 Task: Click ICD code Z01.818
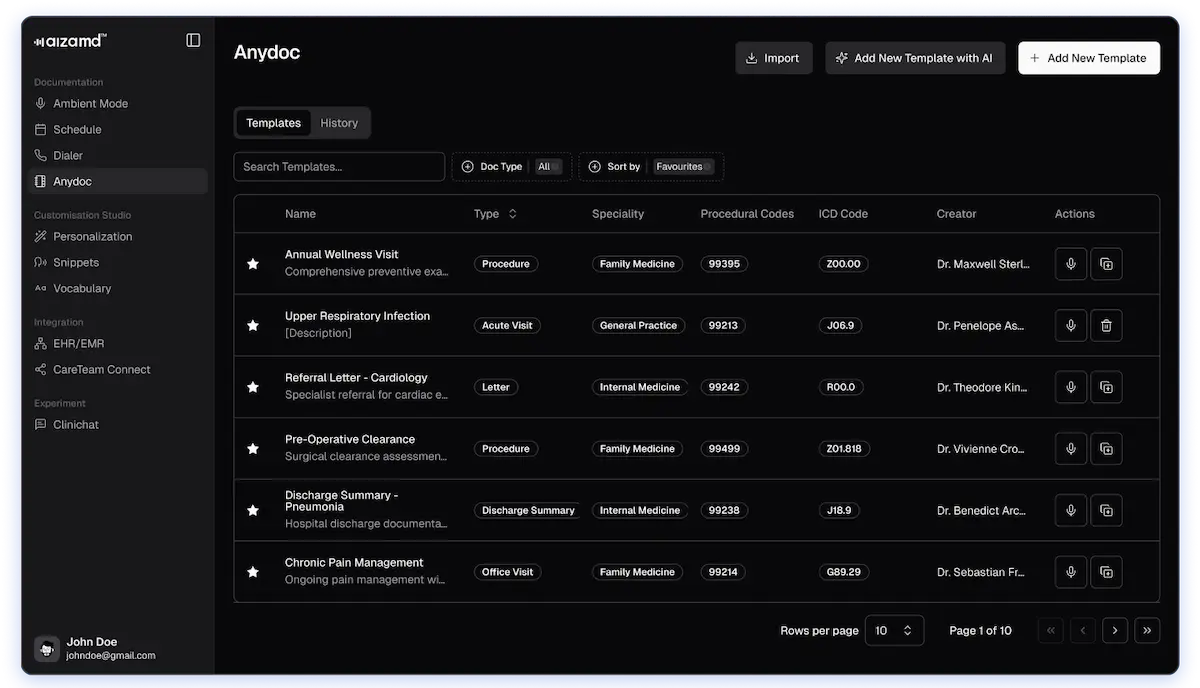click(x=844, y=449)
